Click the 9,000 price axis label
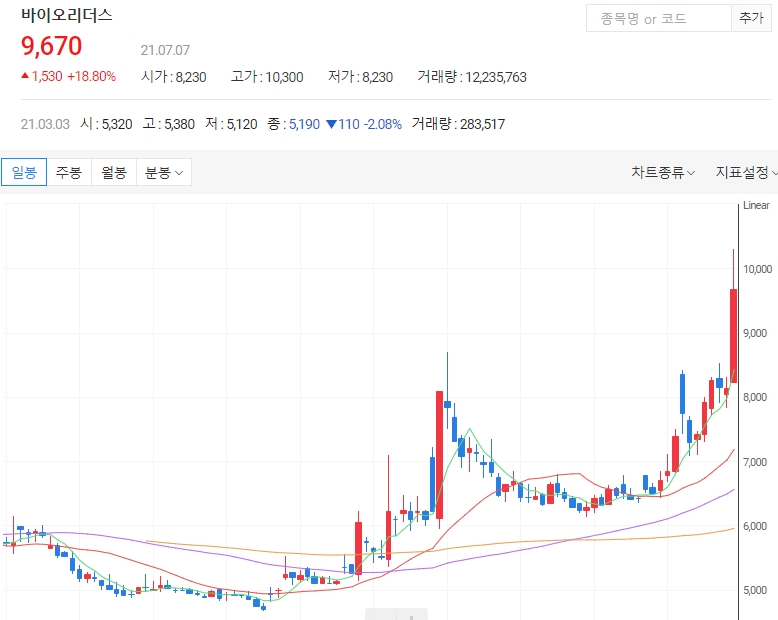The image size is (778, 620). [x=755, y=333]
